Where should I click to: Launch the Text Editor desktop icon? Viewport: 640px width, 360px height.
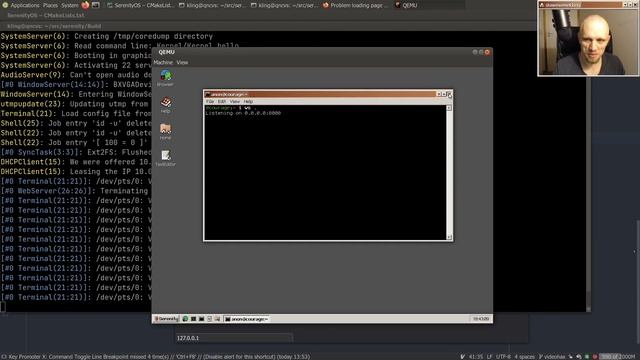pyautogui.click(x=165, y=158)
